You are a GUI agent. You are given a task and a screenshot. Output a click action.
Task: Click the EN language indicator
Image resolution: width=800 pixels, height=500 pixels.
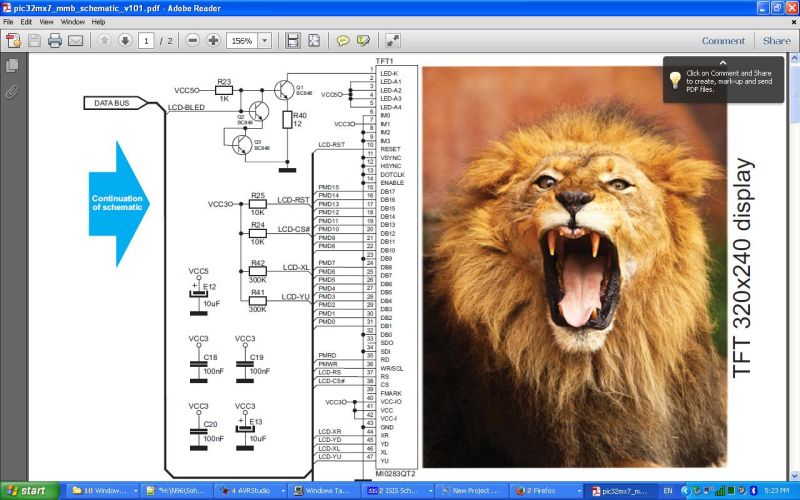[668, 491]
